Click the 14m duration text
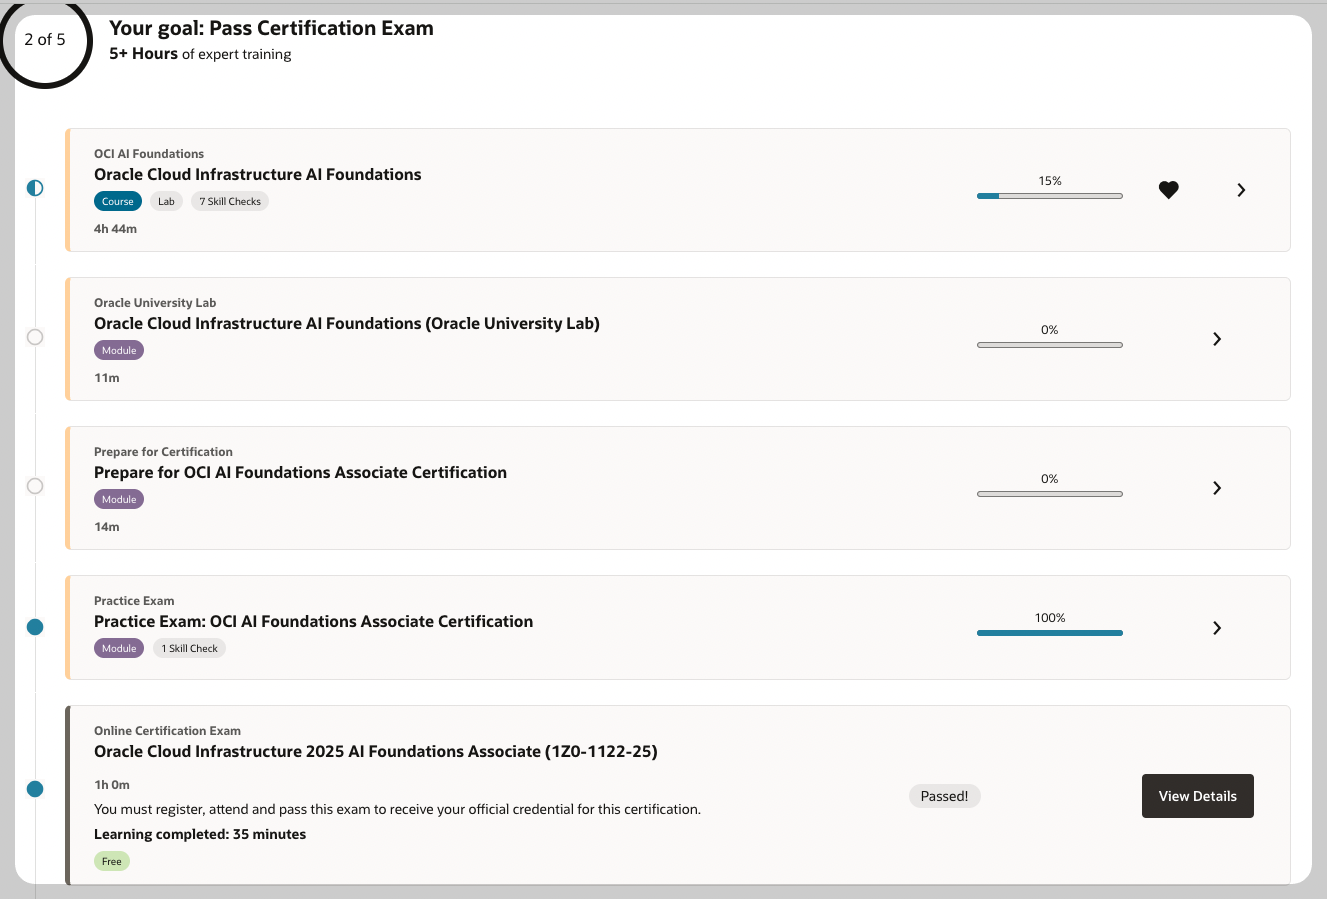The width and height of the screenshot is (1327, 899). 107,527
